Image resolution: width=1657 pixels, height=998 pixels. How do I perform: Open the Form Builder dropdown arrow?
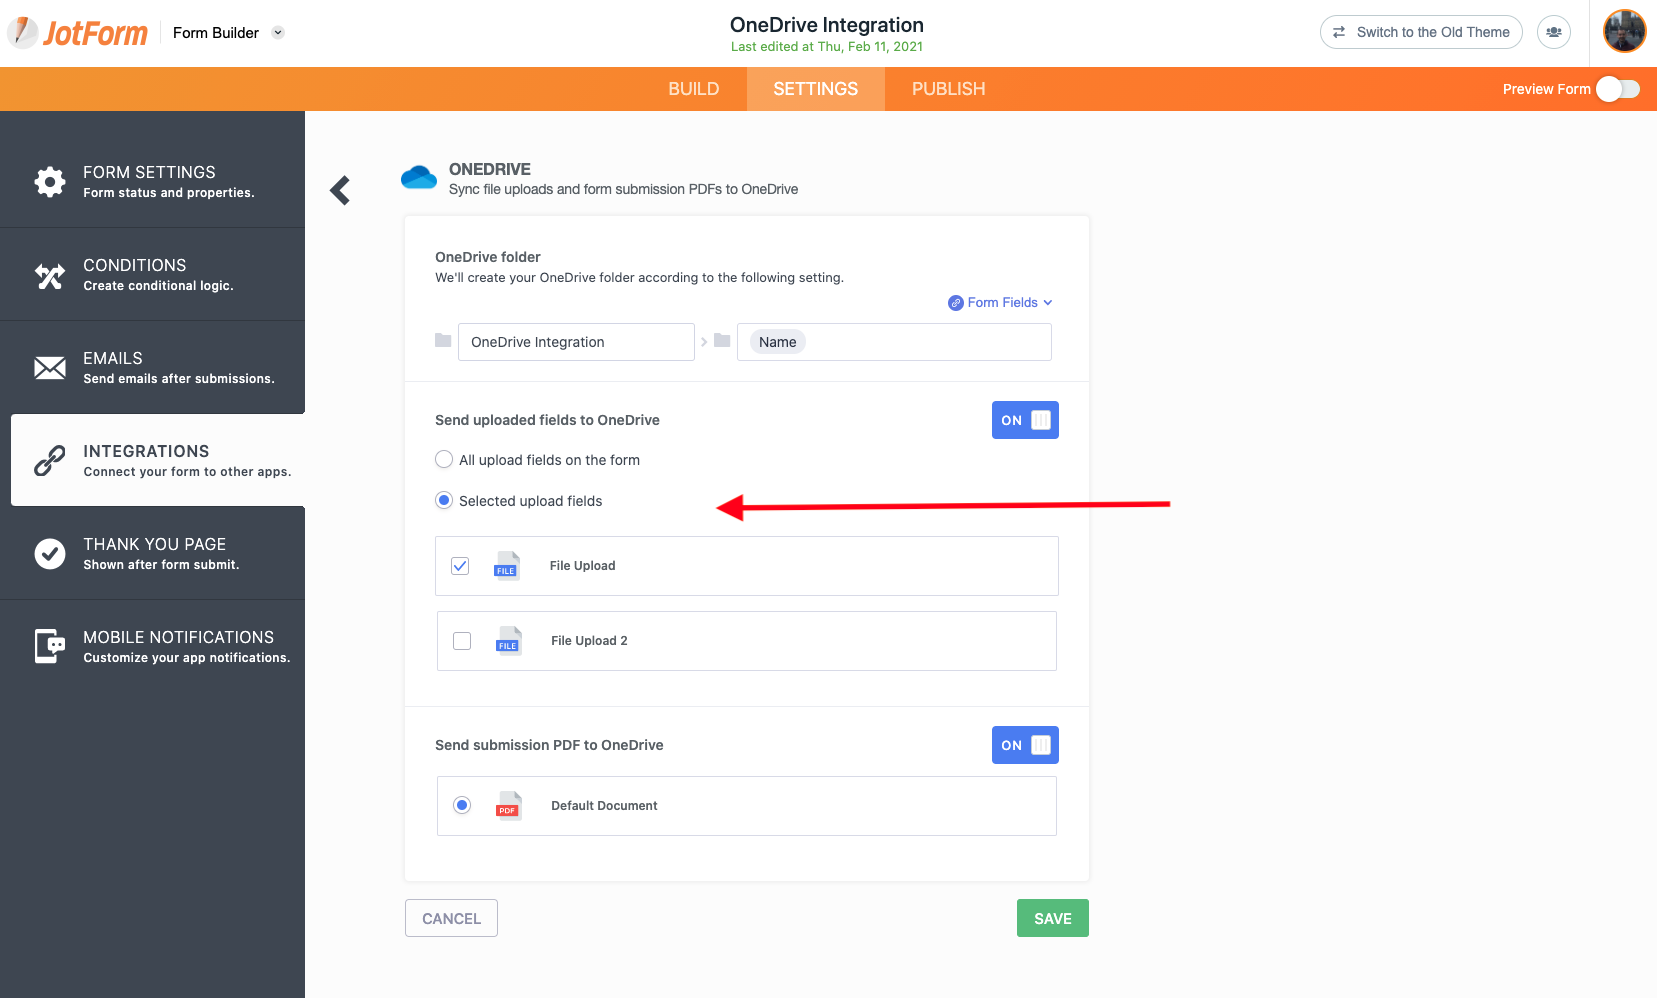click(278, 32)
